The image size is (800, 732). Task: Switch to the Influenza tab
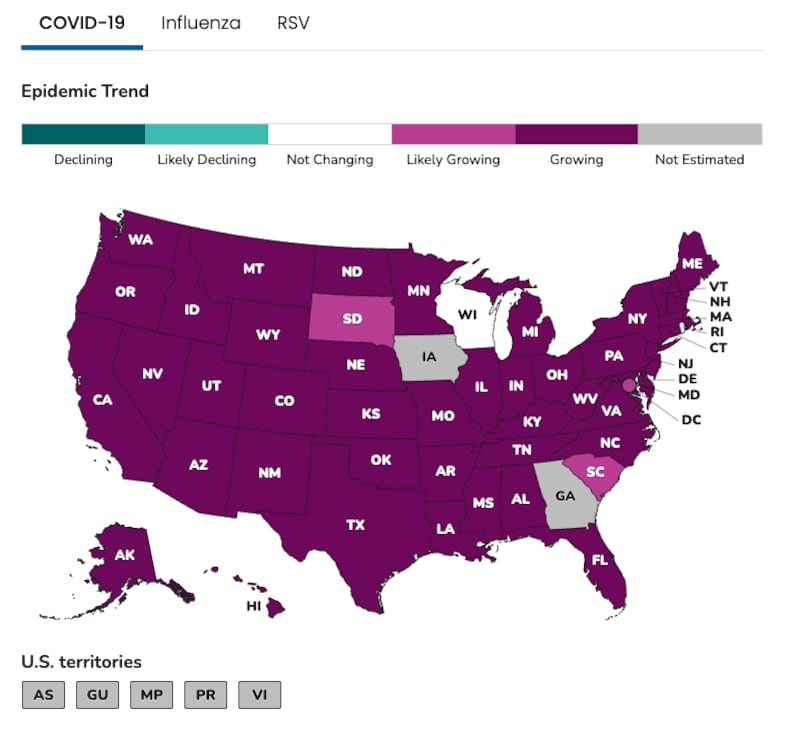pyautogui.click(x=201, y=23)
